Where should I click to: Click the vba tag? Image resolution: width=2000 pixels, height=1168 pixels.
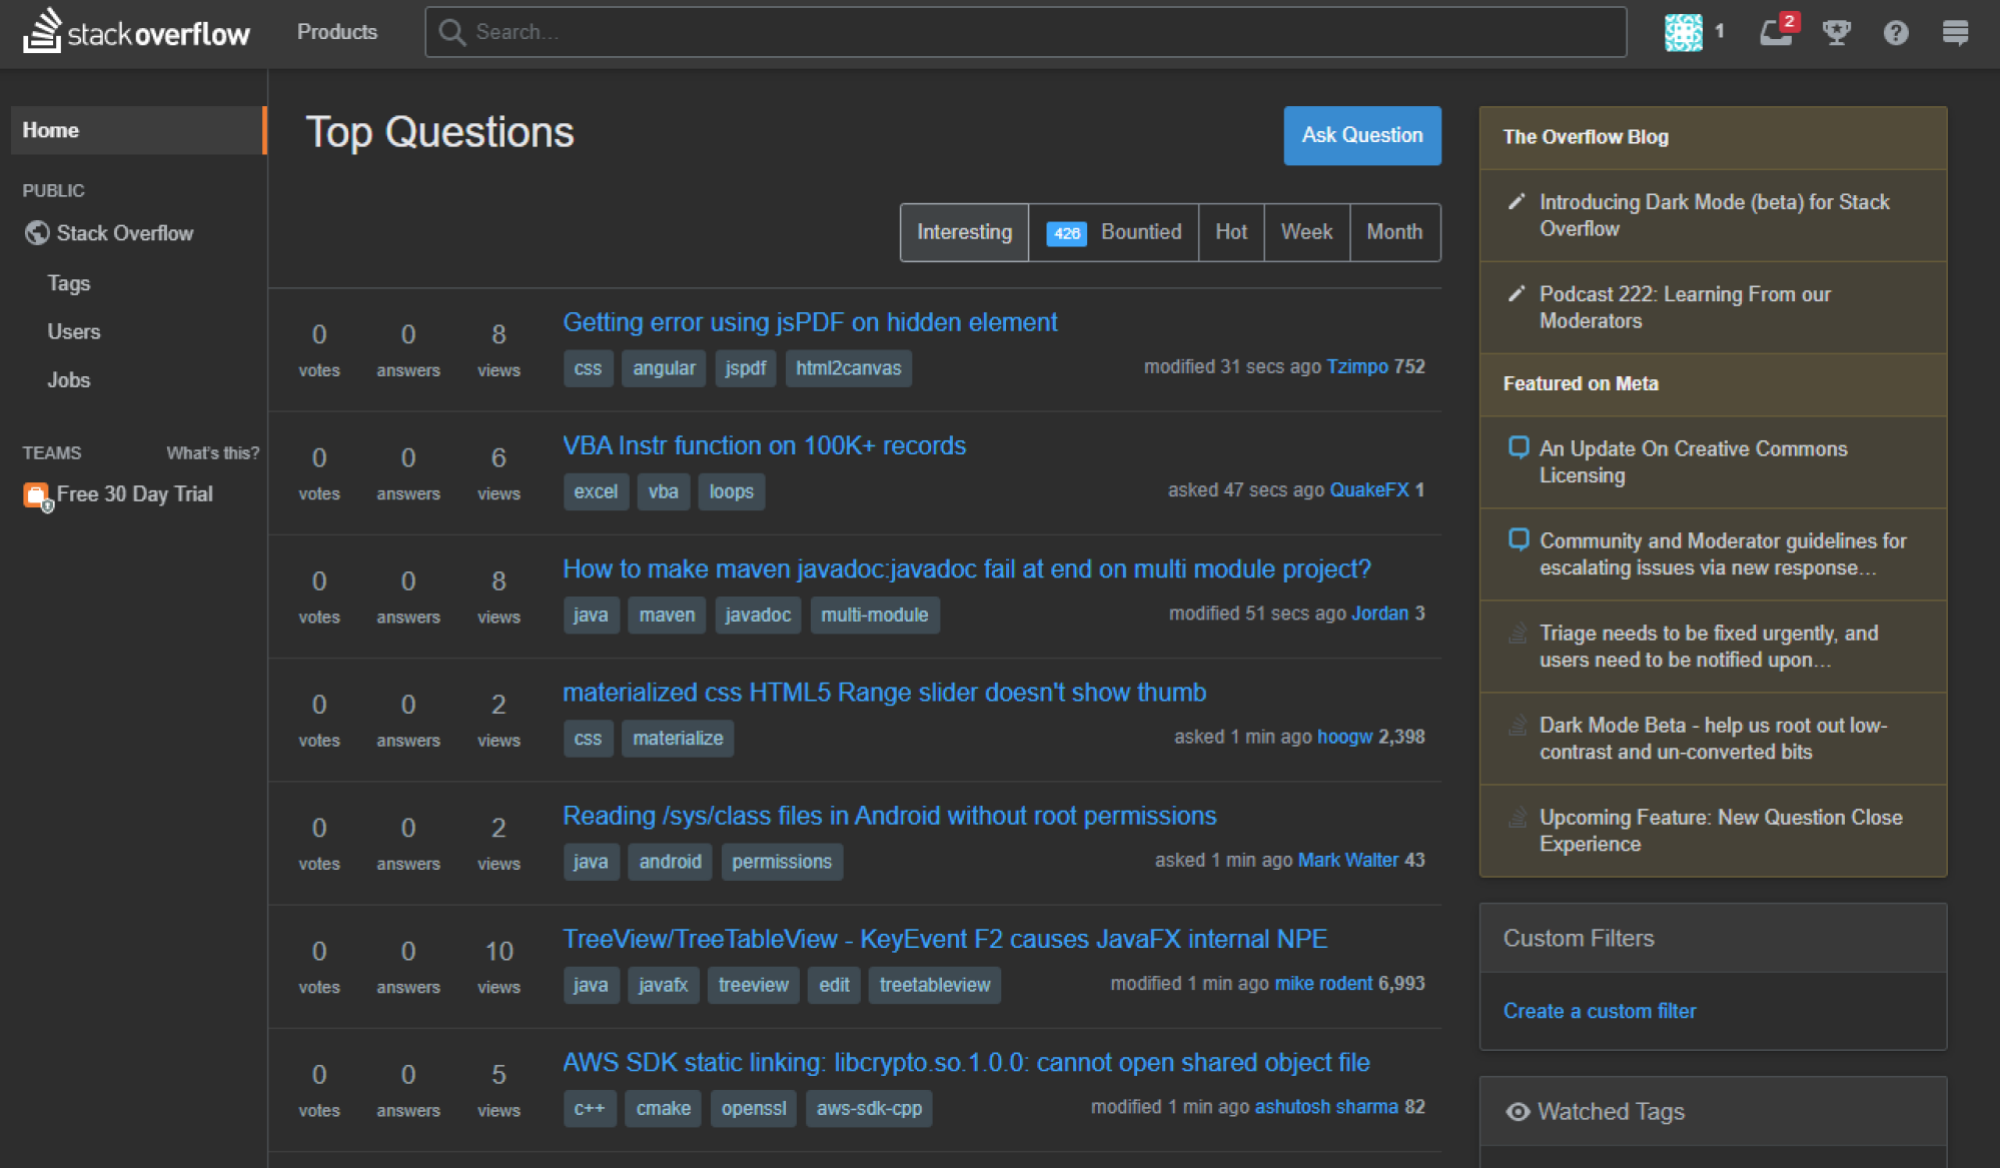(x=663, y=492)
